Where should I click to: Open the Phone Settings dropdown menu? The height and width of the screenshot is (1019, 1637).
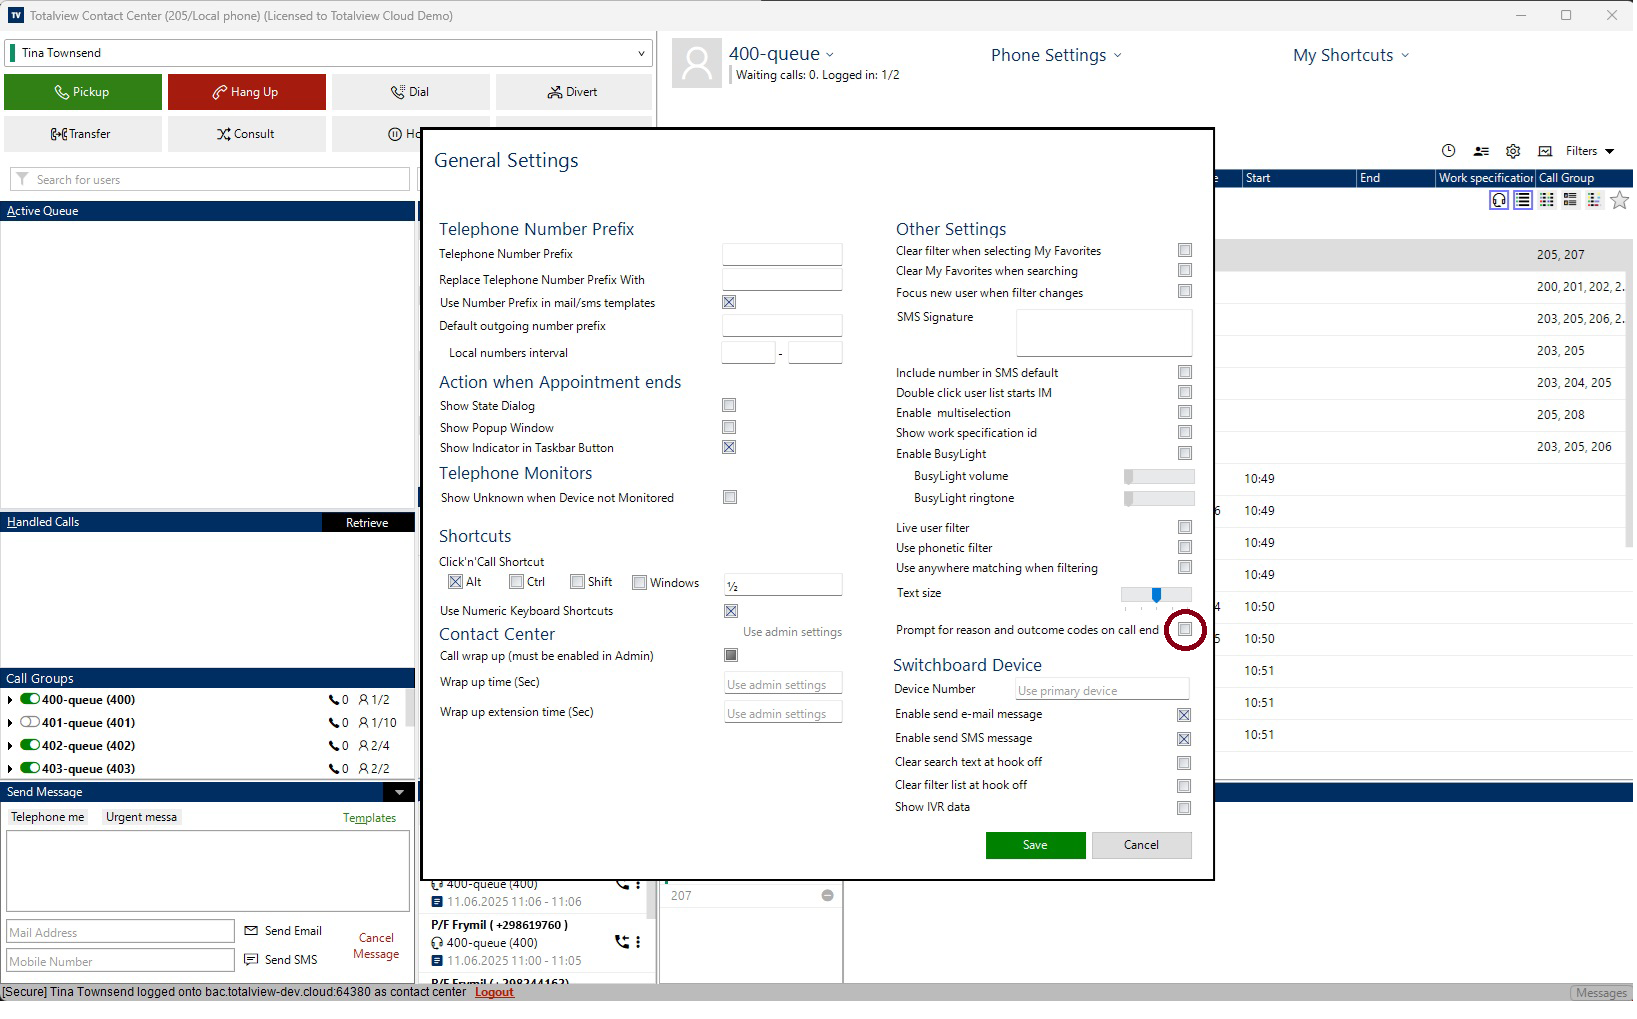pos(1056,55)
